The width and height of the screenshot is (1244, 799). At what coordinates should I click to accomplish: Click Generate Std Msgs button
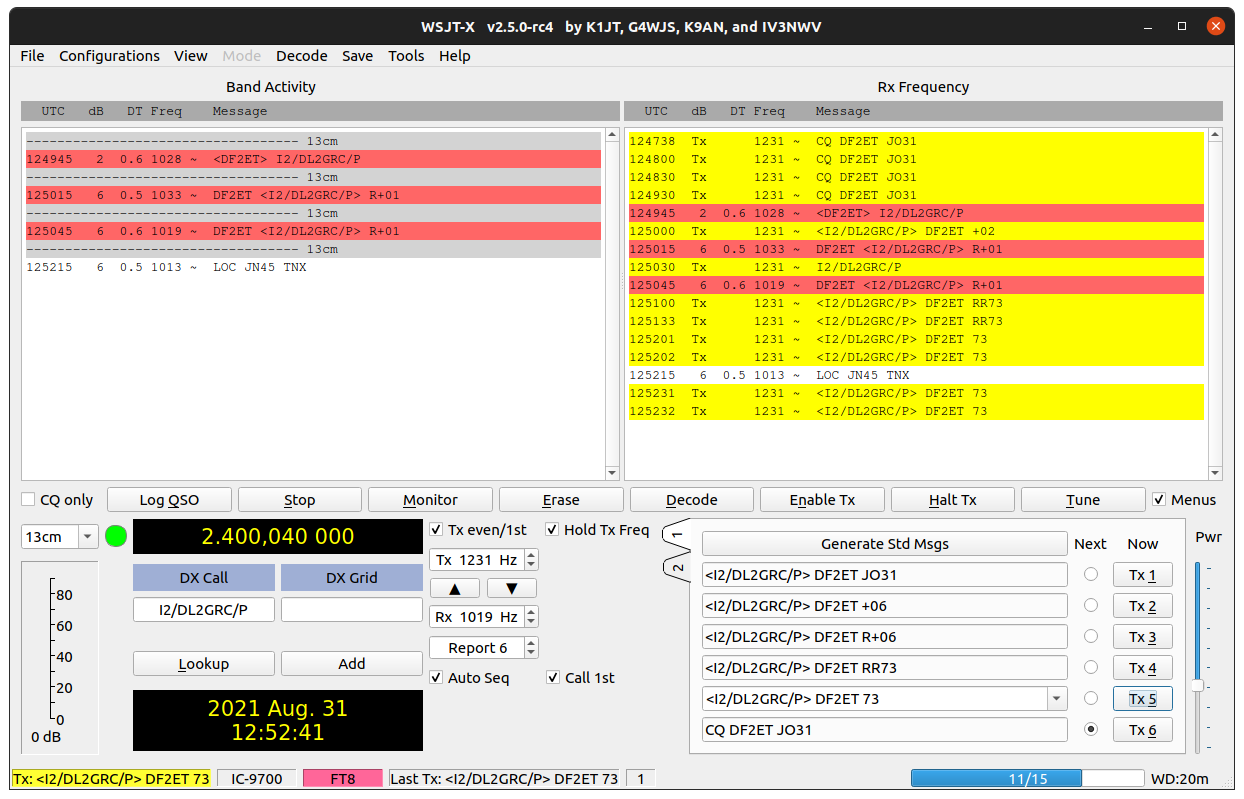(884, 544)
